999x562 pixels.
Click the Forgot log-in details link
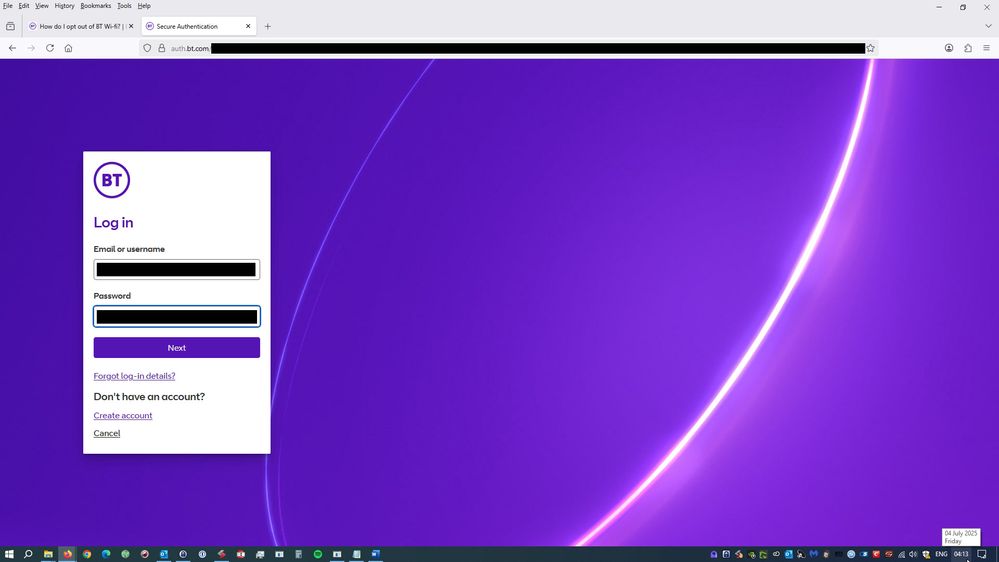point(134,376)
